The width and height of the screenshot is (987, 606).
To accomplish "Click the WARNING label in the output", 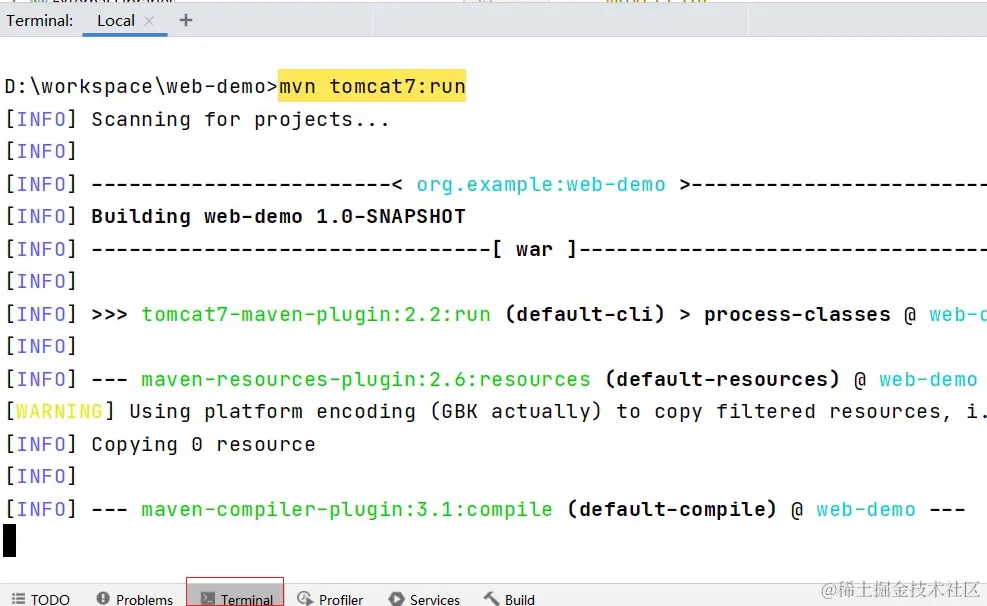I will [59, 412].
